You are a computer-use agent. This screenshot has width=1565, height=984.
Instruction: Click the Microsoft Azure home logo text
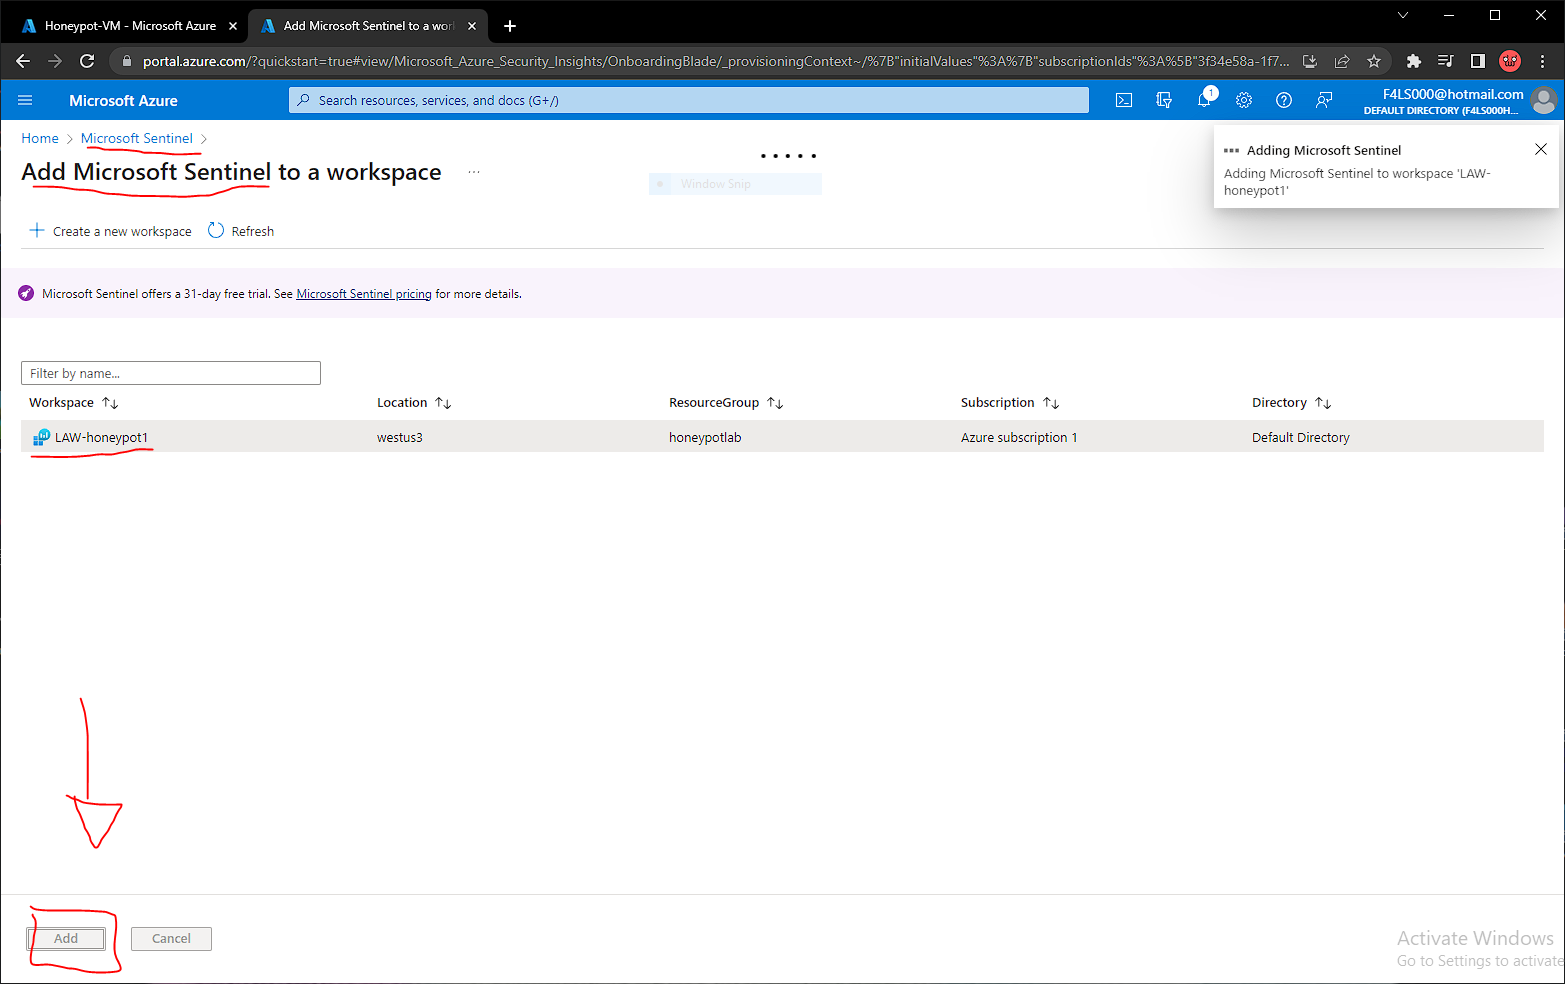click(123, 100)
